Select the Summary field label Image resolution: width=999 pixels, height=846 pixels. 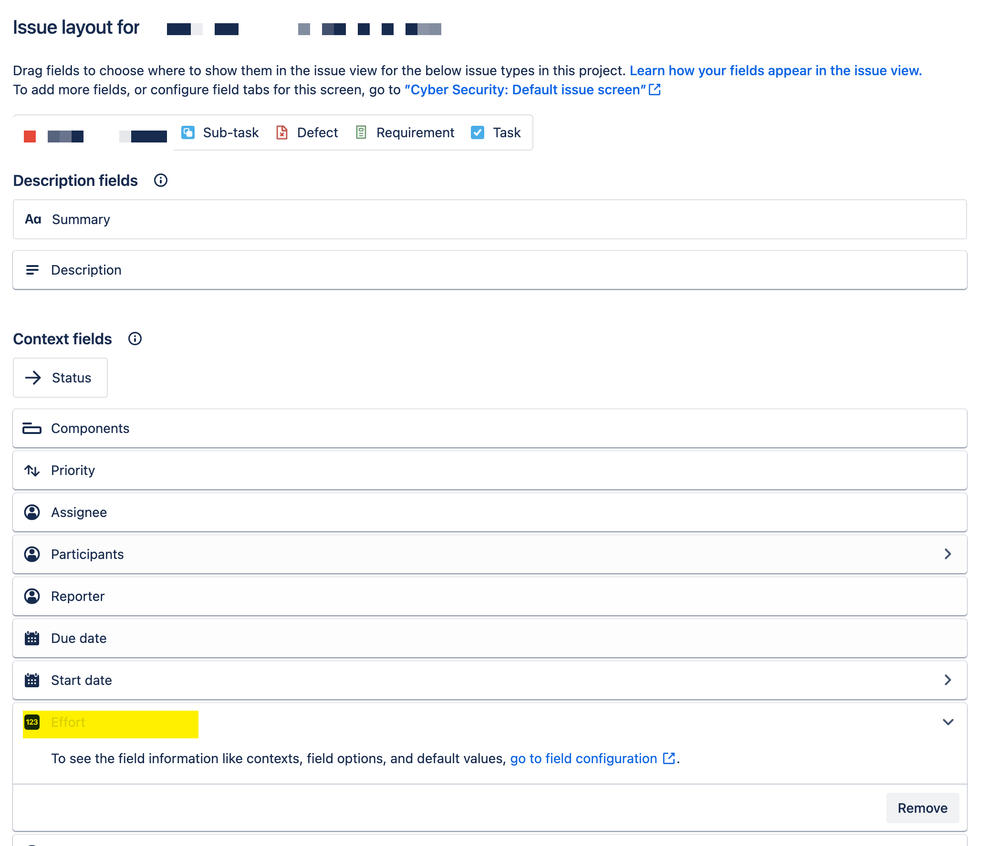tap(81, 219)
